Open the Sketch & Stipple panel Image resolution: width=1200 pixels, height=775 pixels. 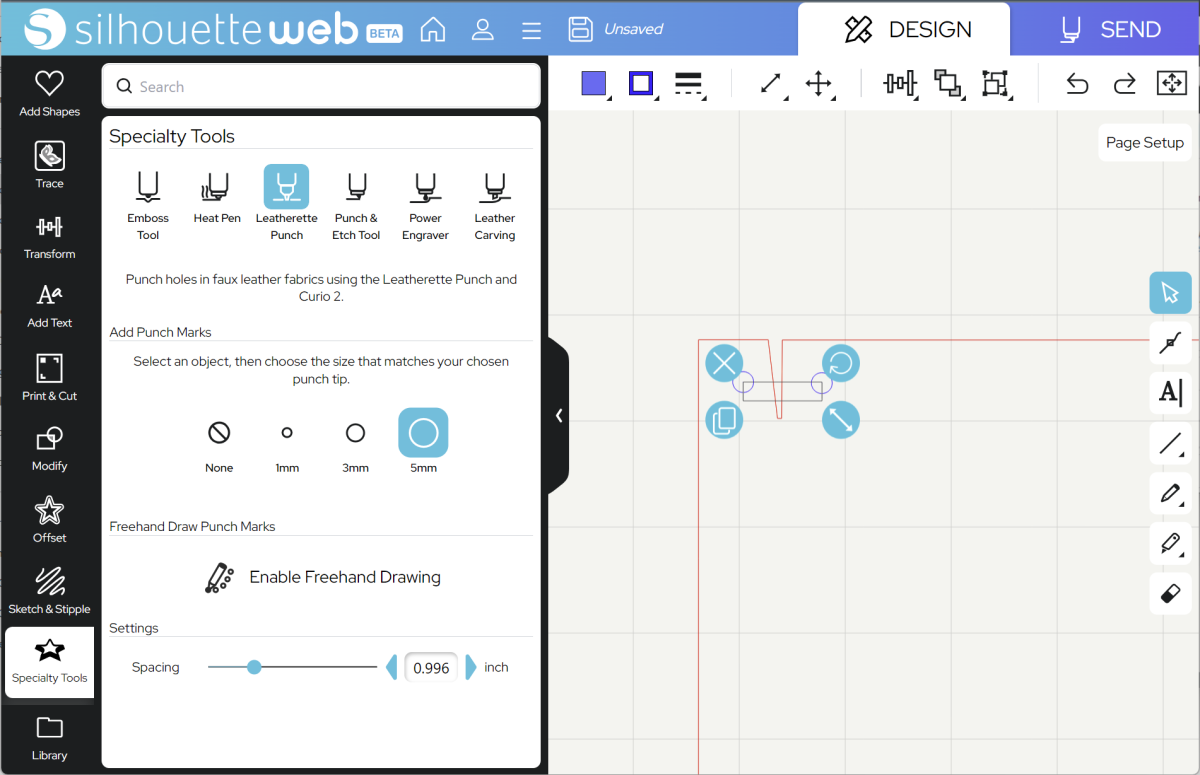pyautogui.click(x=50, y=591)
